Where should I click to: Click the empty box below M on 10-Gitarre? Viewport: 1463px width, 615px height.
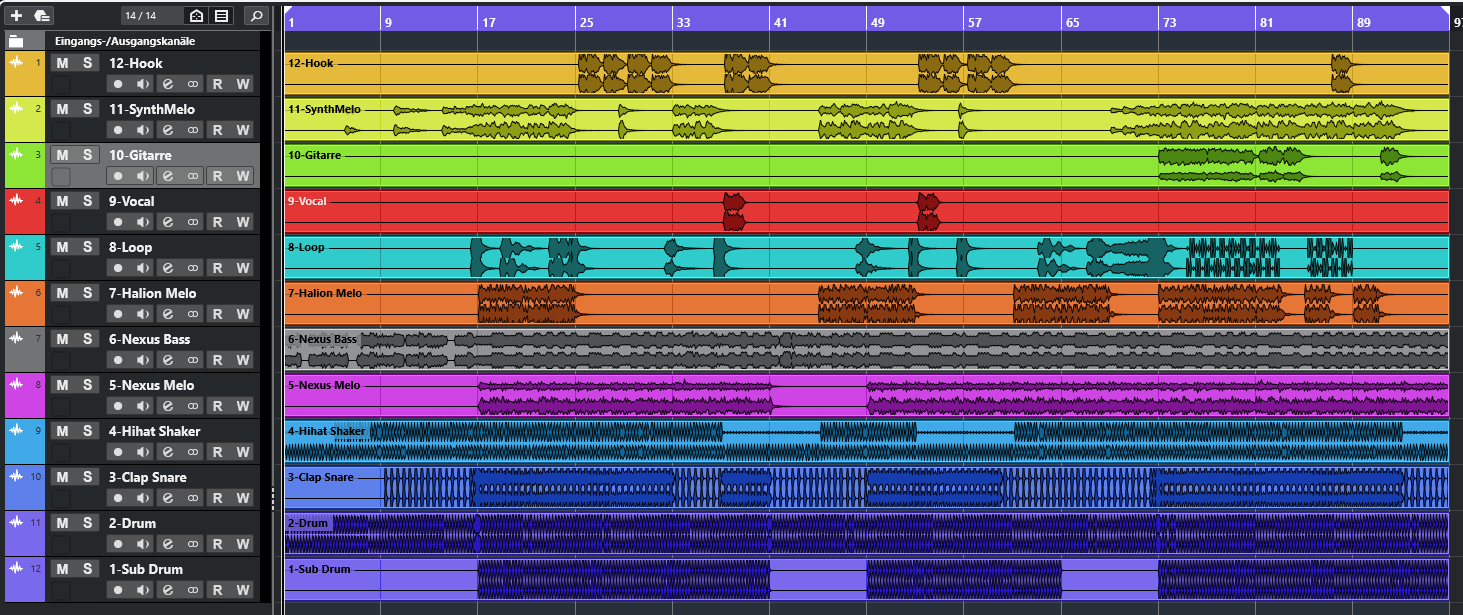(62, 176)
